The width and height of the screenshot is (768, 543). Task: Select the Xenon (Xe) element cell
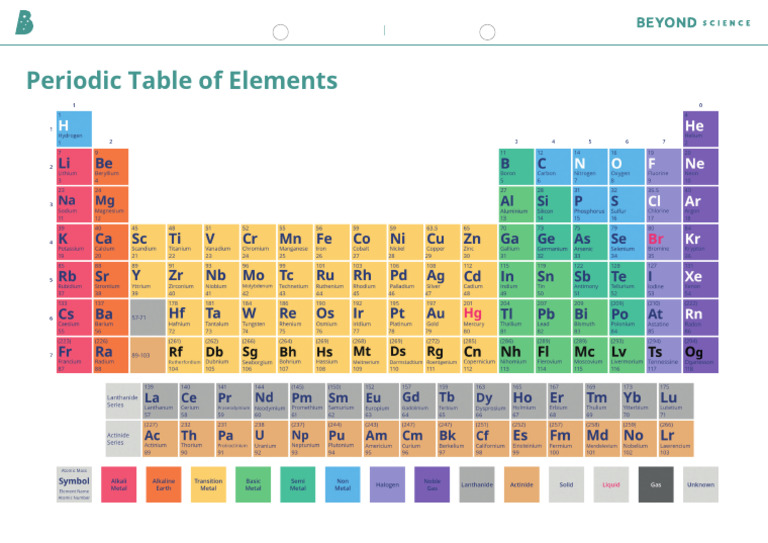(x=700, y=280)
